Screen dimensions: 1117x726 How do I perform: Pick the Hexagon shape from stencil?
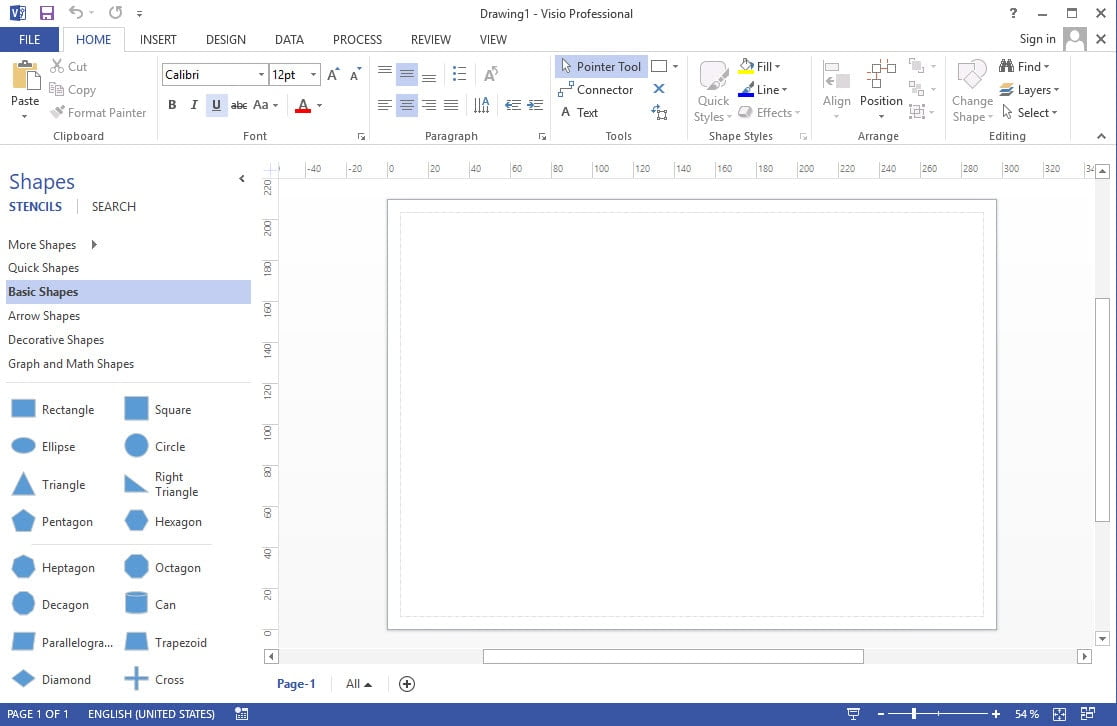164,522
